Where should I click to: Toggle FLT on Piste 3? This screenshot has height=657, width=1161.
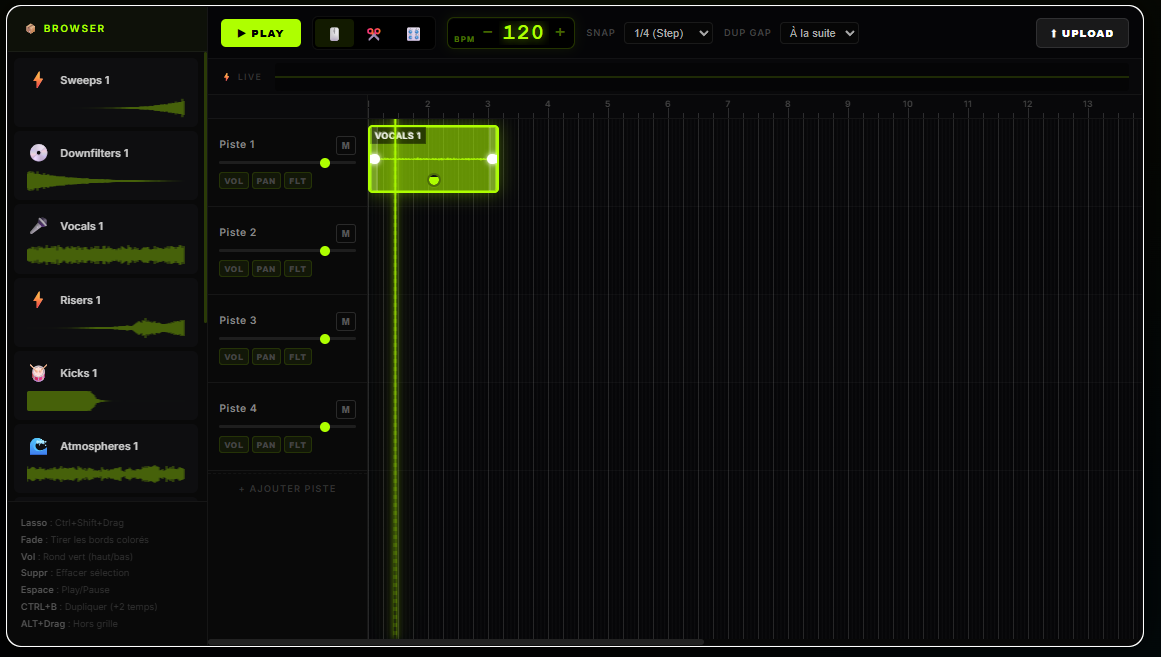click(x=297, y=357)
